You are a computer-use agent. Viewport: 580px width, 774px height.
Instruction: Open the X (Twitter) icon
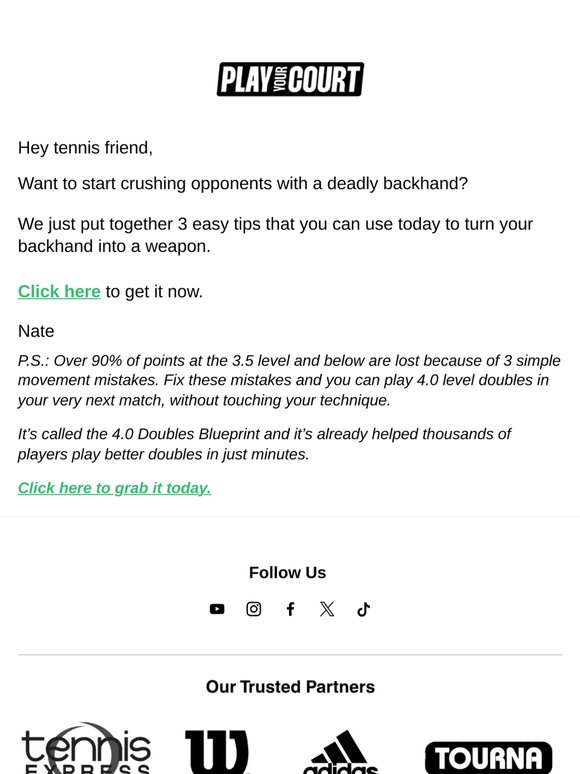327,609
